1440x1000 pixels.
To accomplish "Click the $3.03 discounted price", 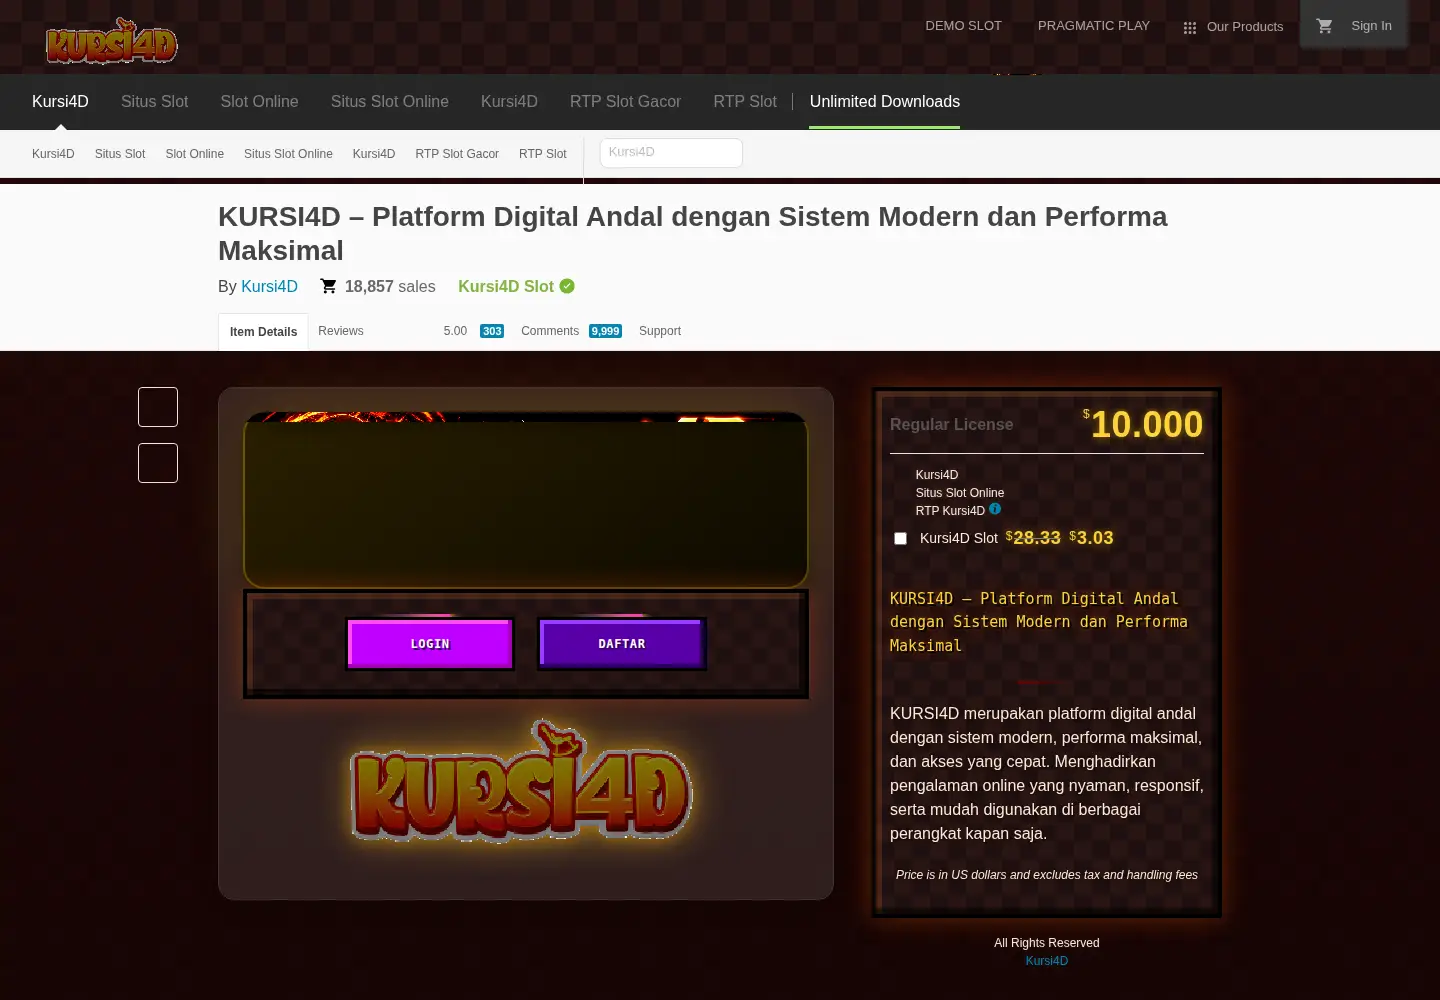I will (x=1091, y=538).
